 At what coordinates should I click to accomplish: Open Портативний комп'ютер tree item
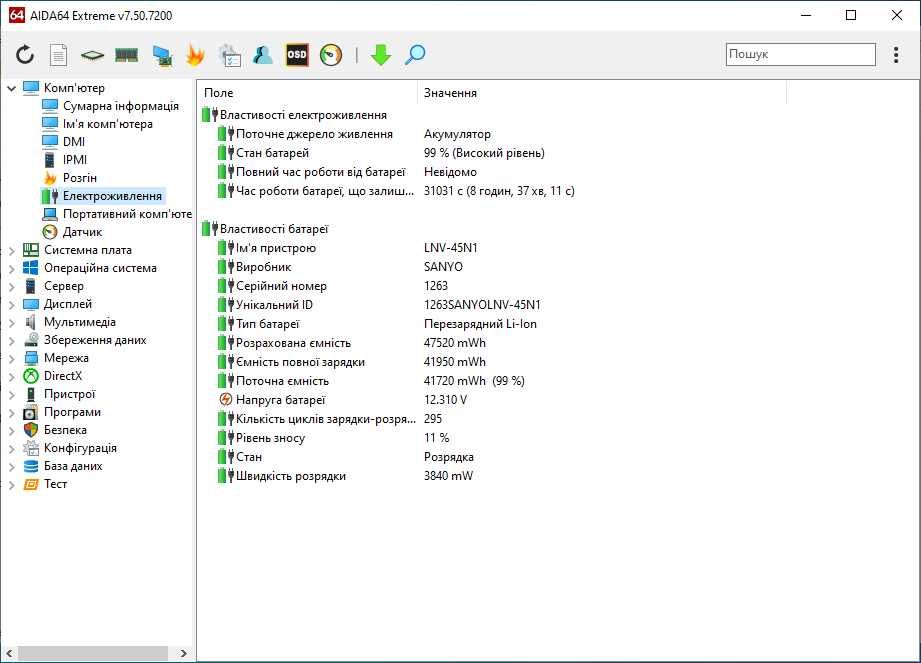[x=127, y=214]
